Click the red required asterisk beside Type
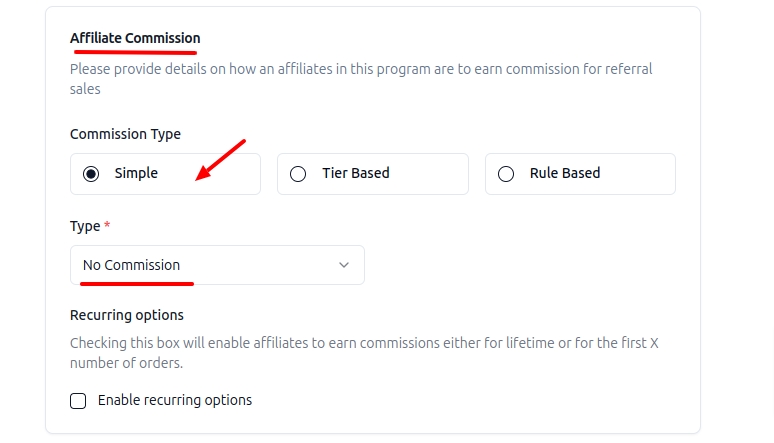774x443 pixels. (x=107, y=225)
